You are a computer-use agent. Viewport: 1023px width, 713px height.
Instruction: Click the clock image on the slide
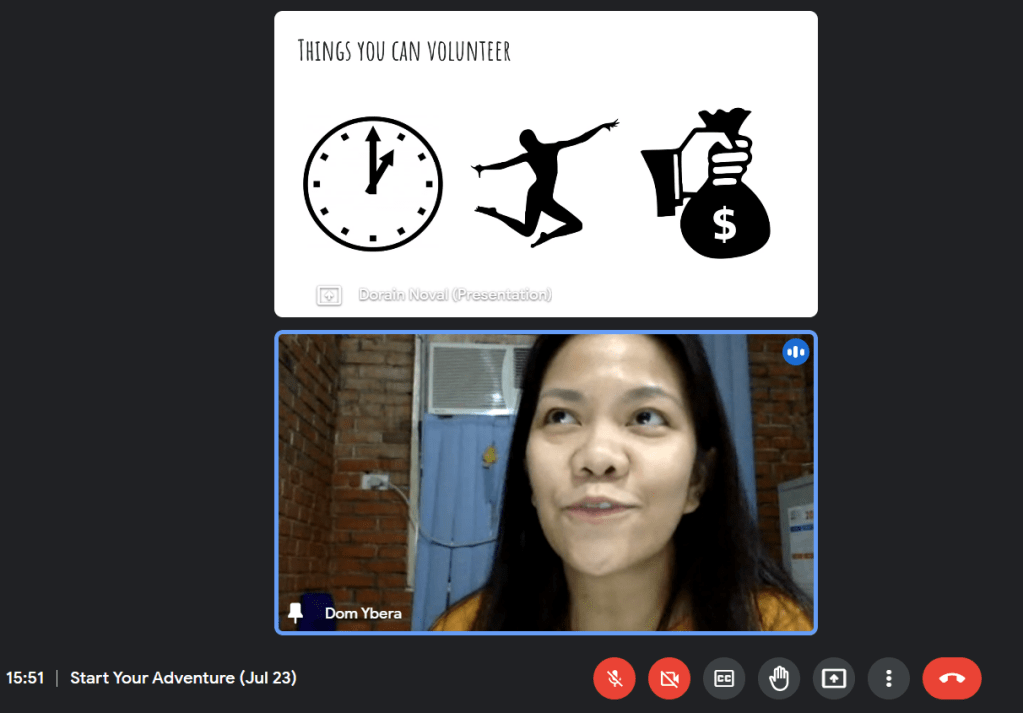click(372, 184)
